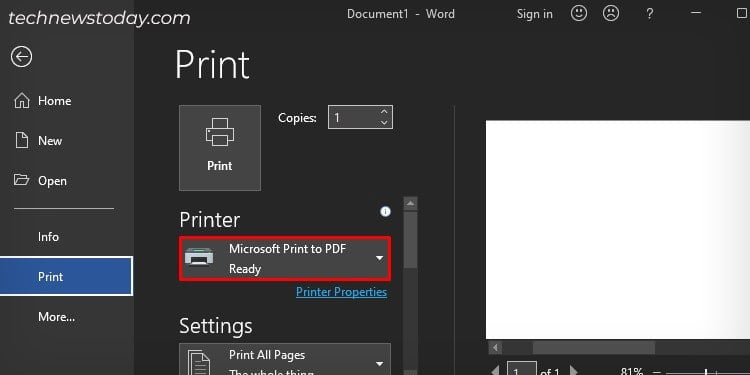Click Sign in at the top
The image size is (750, 375).
(534, 14)
